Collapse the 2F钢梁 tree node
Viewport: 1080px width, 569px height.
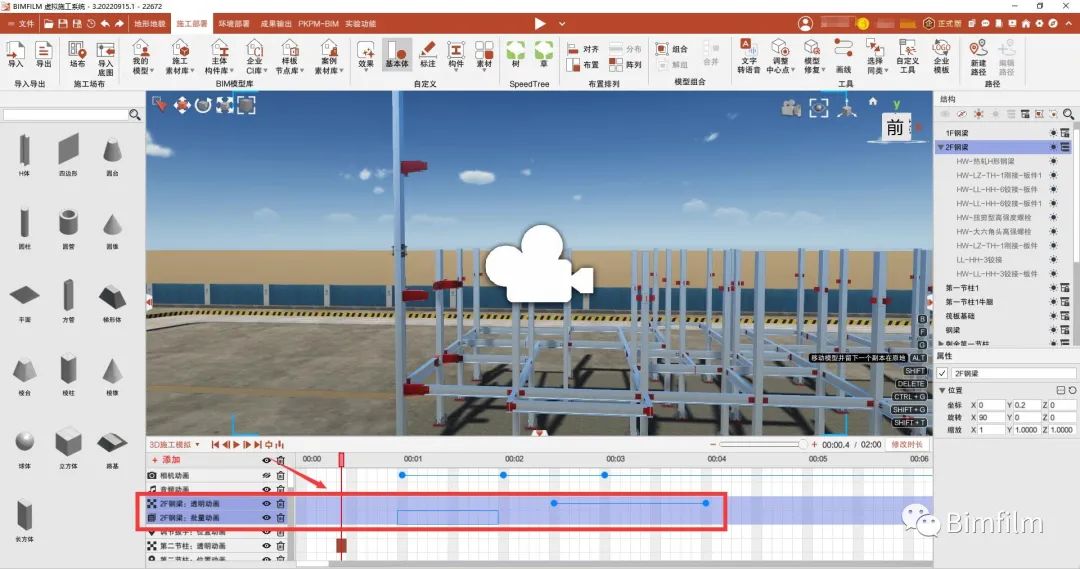tap(941, 147)
